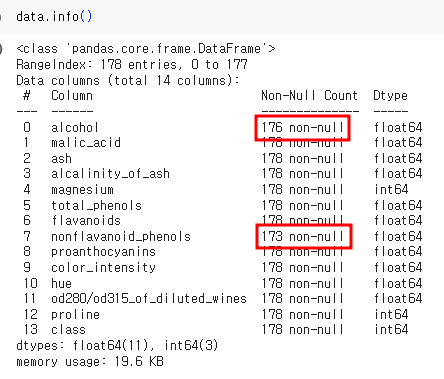Image resolution: width=444 pixels, height=379 pixels.
Task: Select the "ash" column name in row 2
Action: point(61,158)
